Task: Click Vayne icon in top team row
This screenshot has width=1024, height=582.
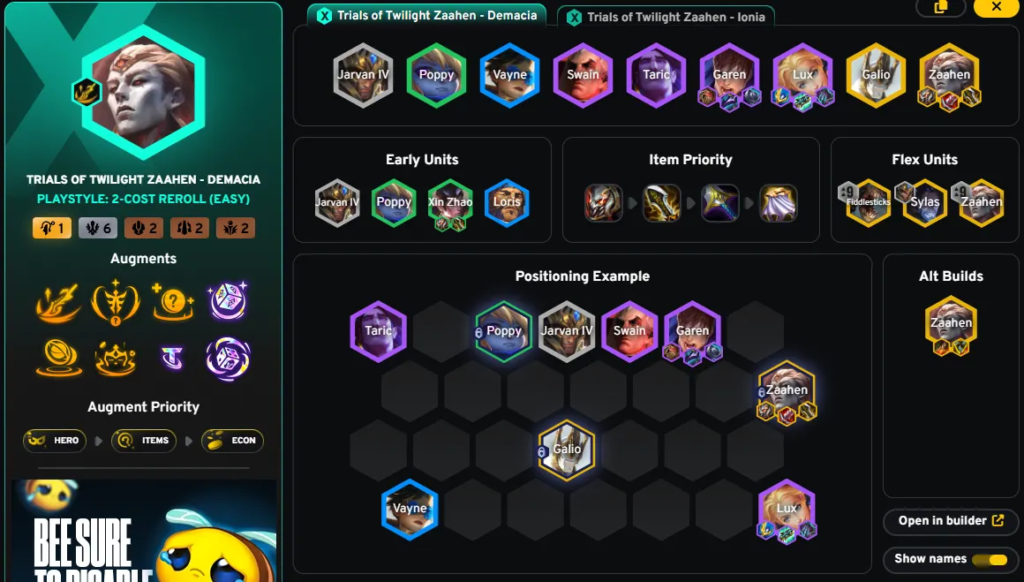Action: [x=509, y=75]
